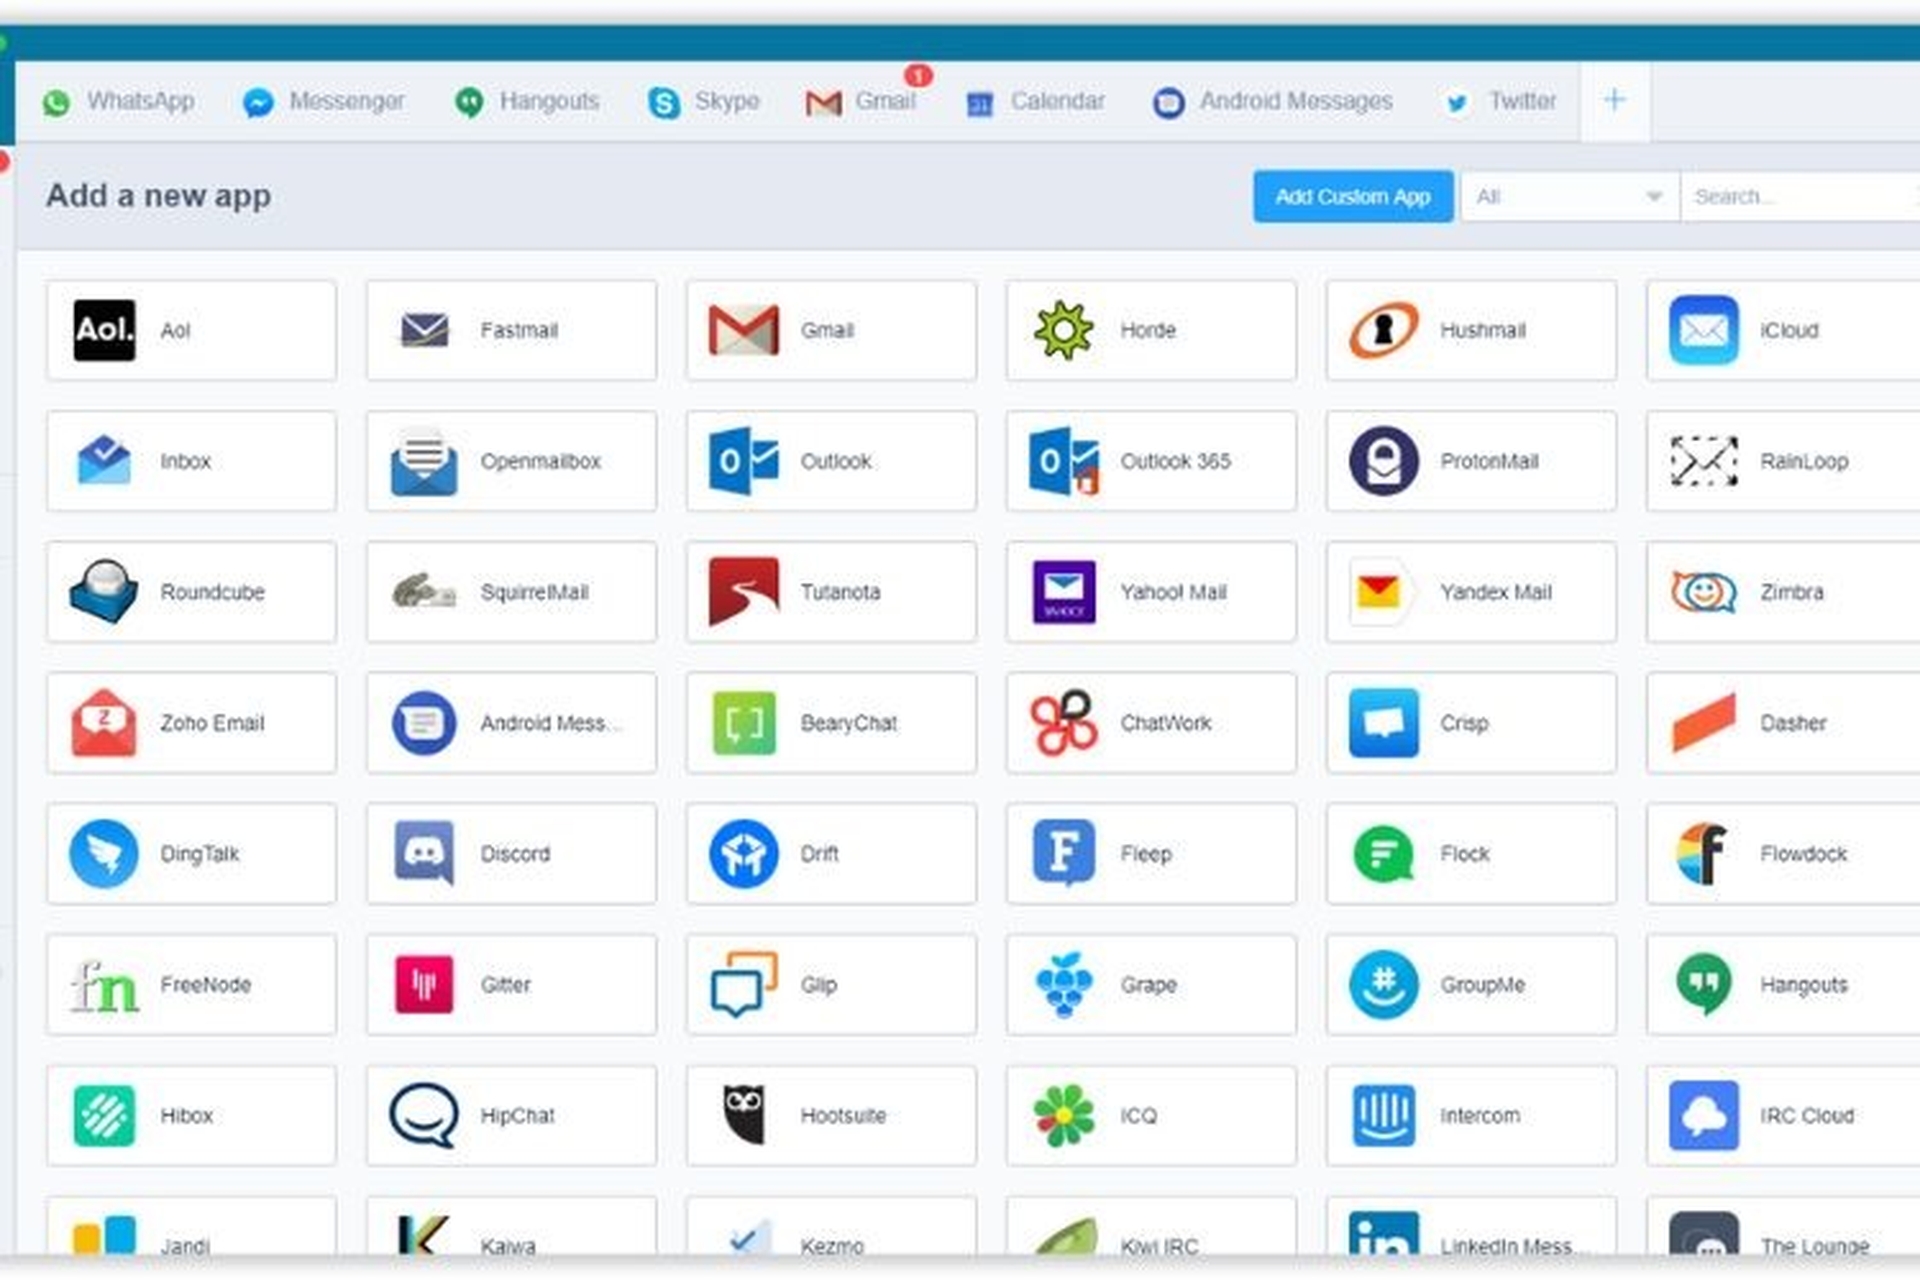Select the Tutanota red icon
Screen dimensions: 1920x1280
(x=743, y=592)
